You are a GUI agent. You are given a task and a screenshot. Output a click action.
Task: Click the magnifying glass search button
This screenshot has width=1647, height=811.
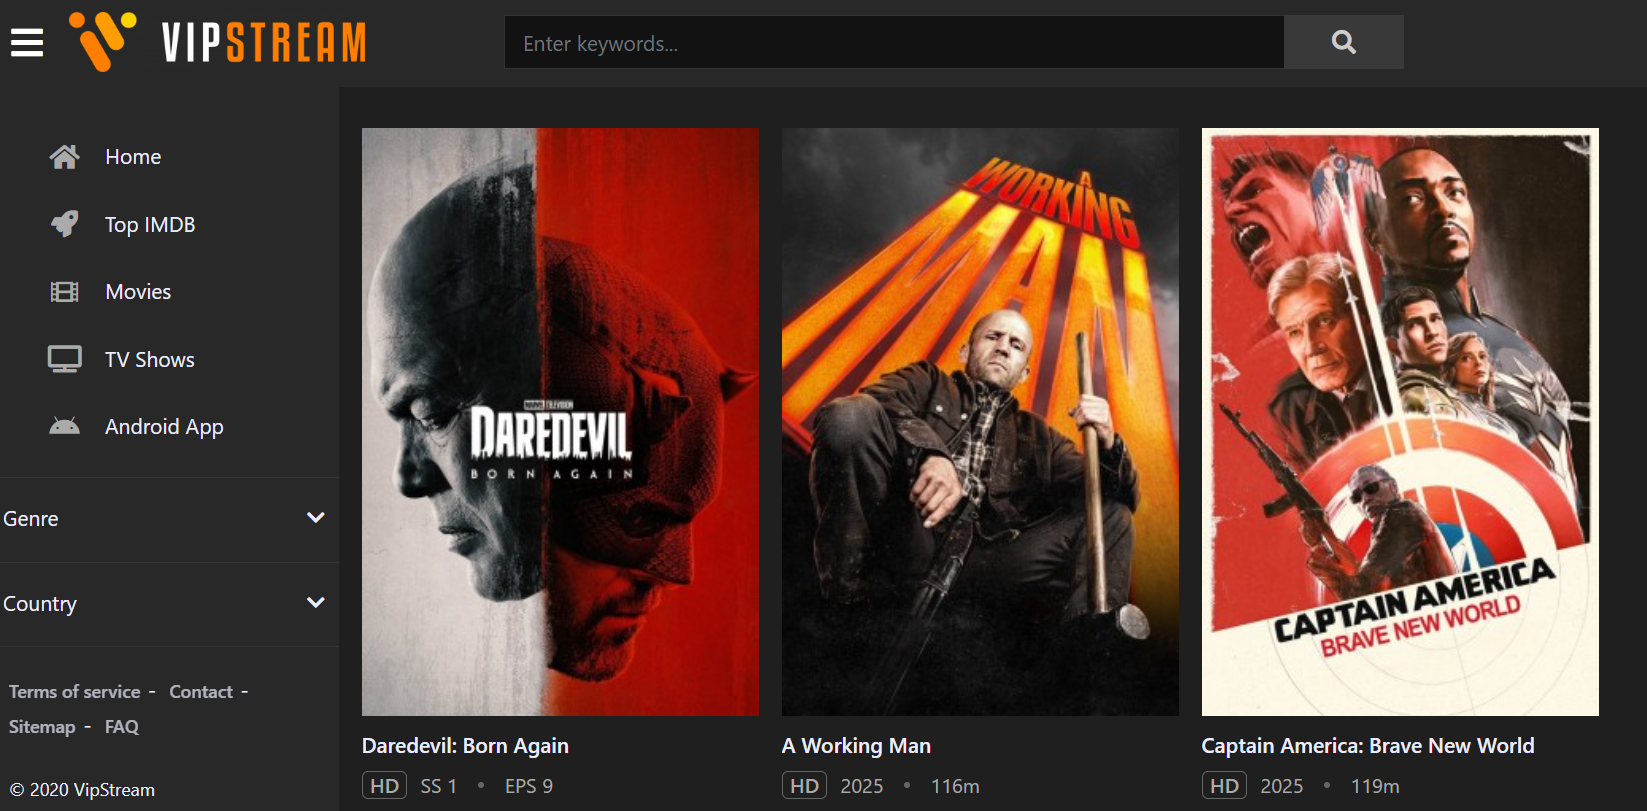click(x=1343, y=42)
